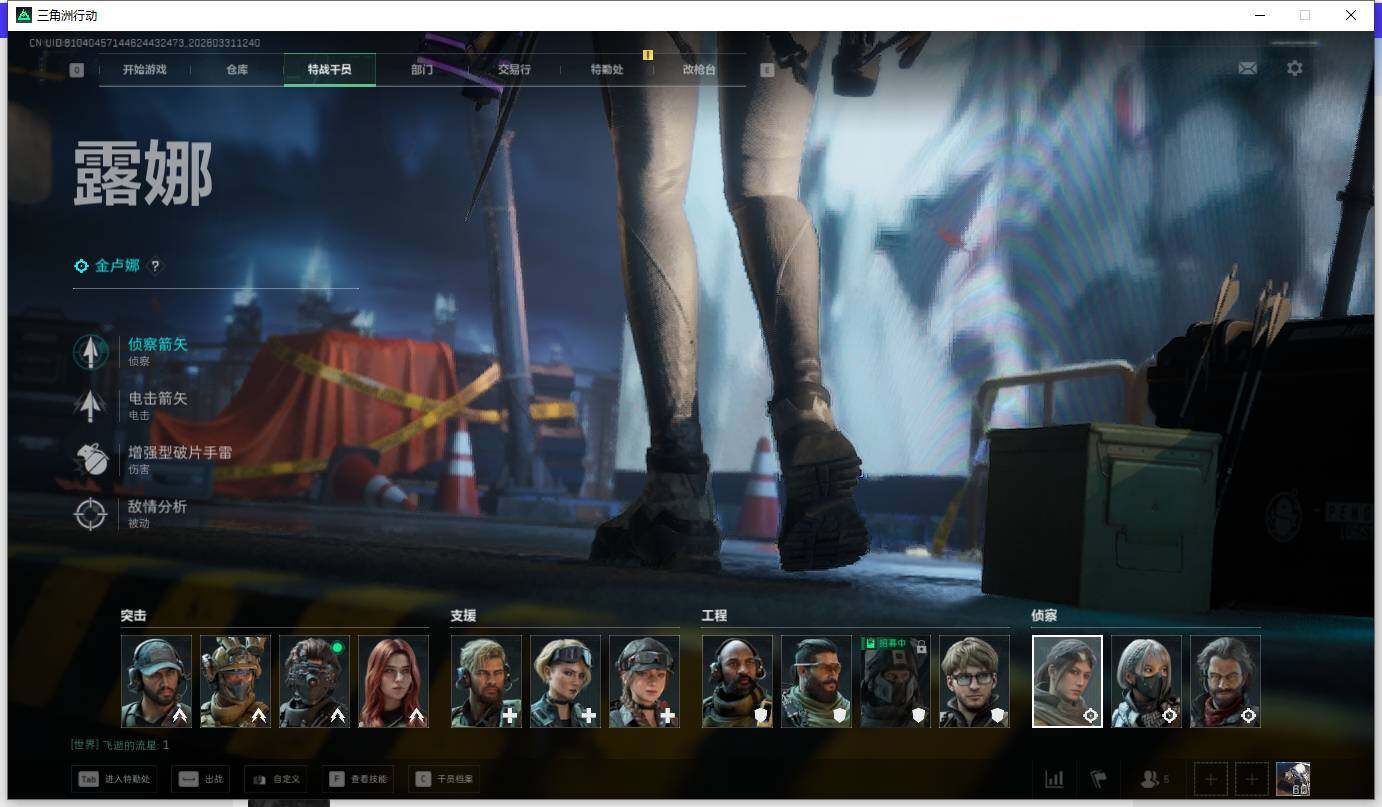
Task: Click the E next-tab key hint
Action: 767,70
